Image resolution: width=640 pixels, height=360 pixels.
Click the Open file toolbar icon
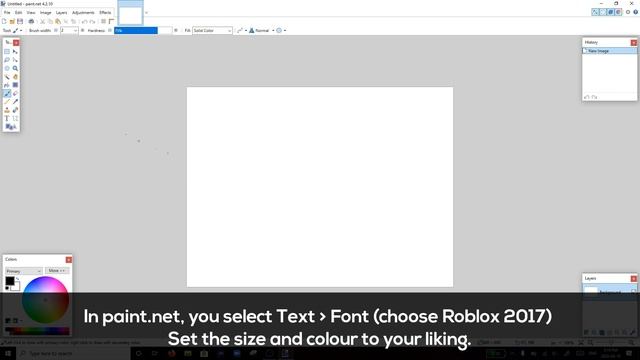click(12, 21)
